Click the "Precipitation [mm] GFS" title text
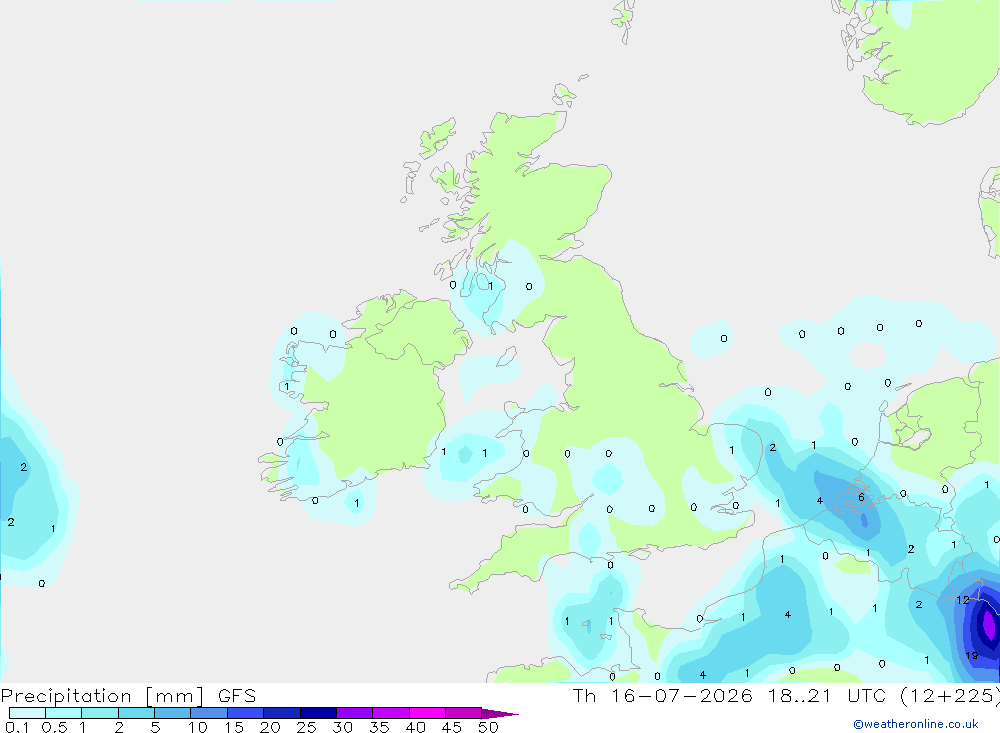1000x733 pixels. tap(129, 696)
